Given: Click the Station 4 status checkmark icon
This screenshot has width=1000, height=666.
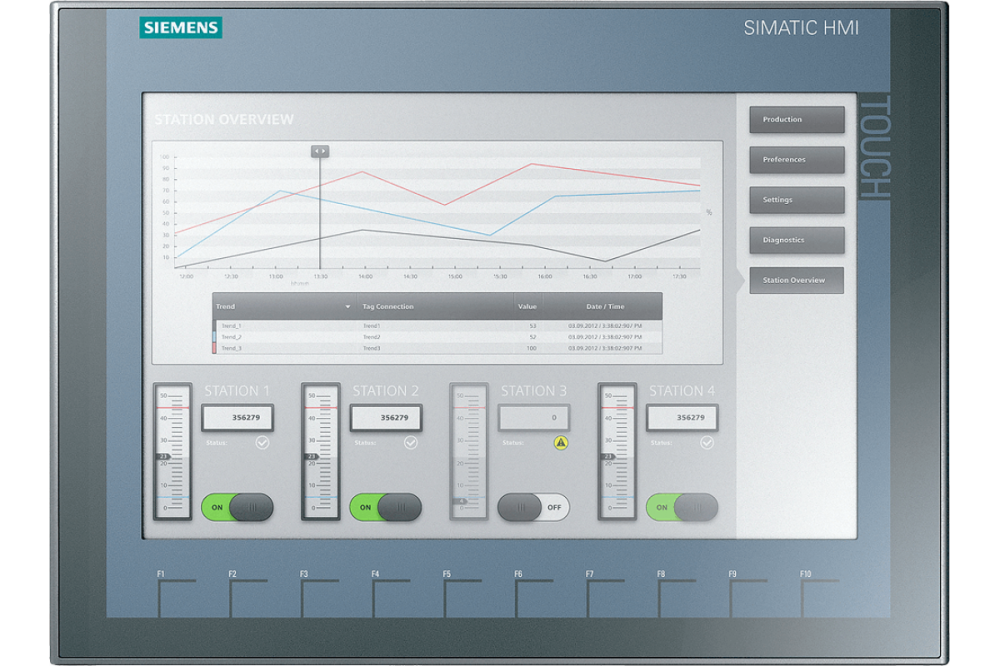Looking at the screenshot, I should 707,442.
